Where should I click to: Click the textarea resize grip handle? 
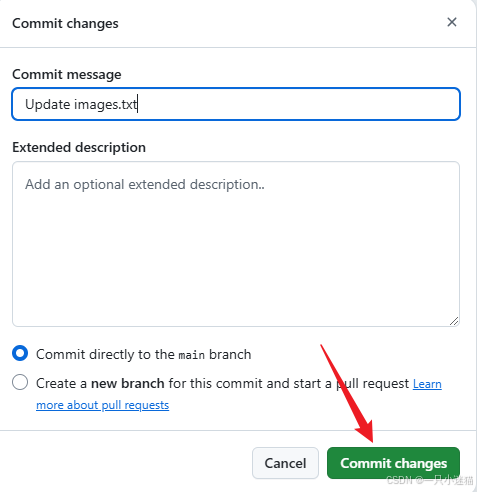tap(454, 321)
